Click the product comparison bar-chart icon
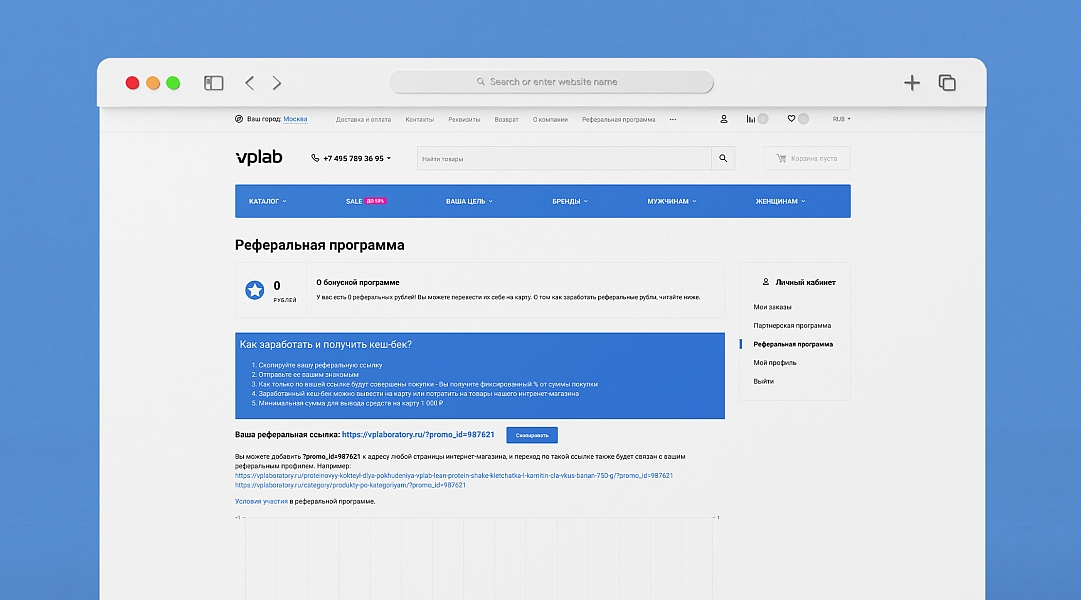The height and width of the screenshot is (600, 1081). [751, 118]
